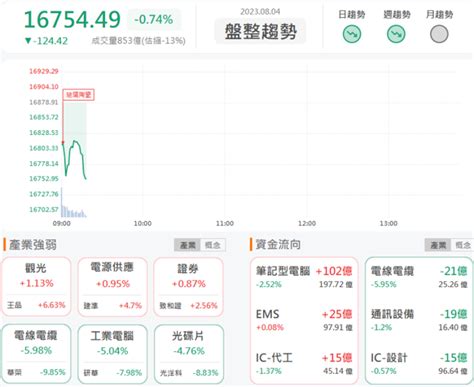Click the weekly trend (週趨勢) down-arrow icon
The height and width of the screenshot is (387, 474).
tap(396, 34)
